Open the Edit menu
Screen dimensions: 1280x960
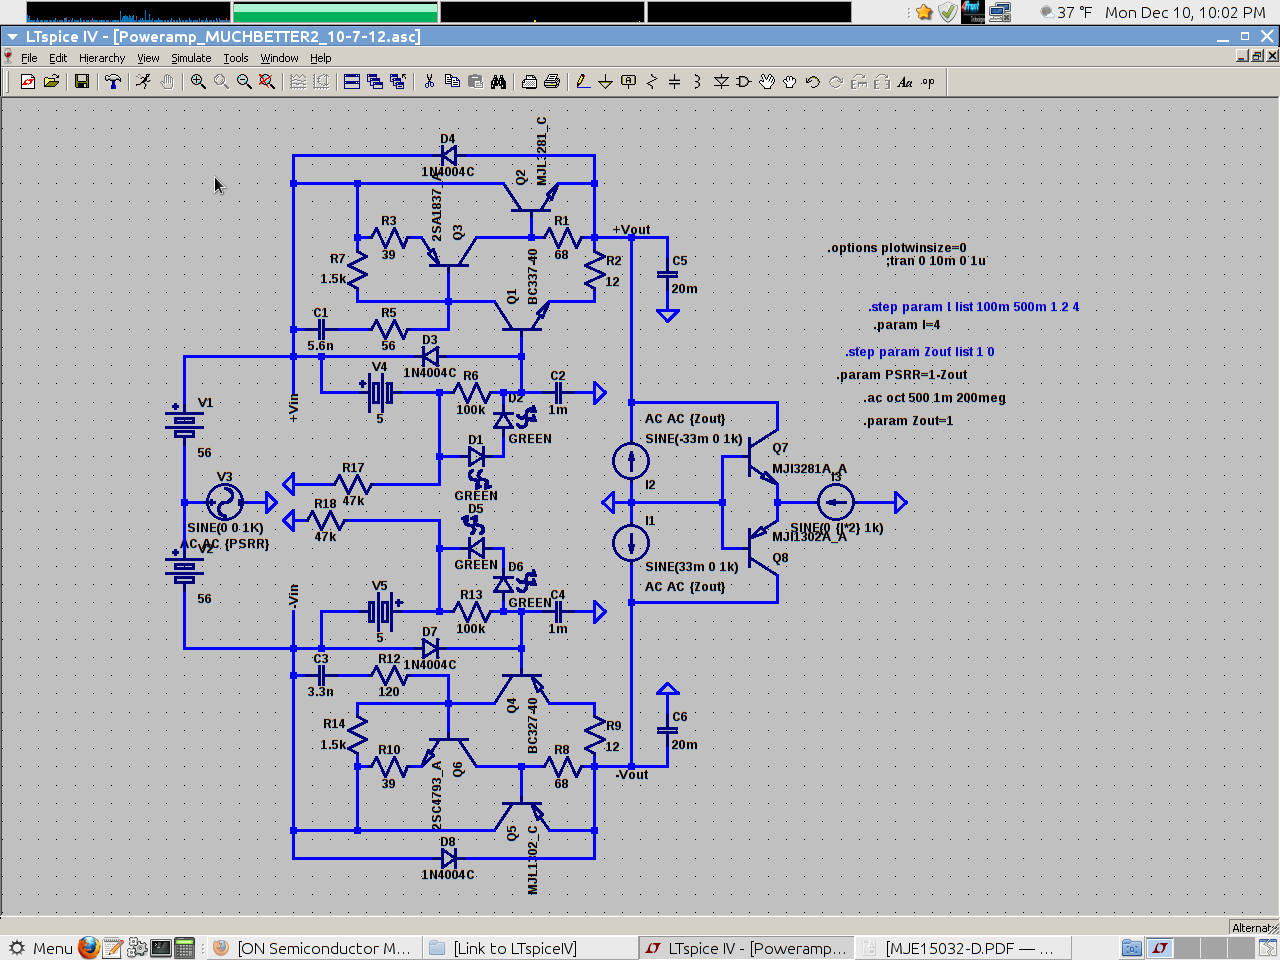click(58, 58)
